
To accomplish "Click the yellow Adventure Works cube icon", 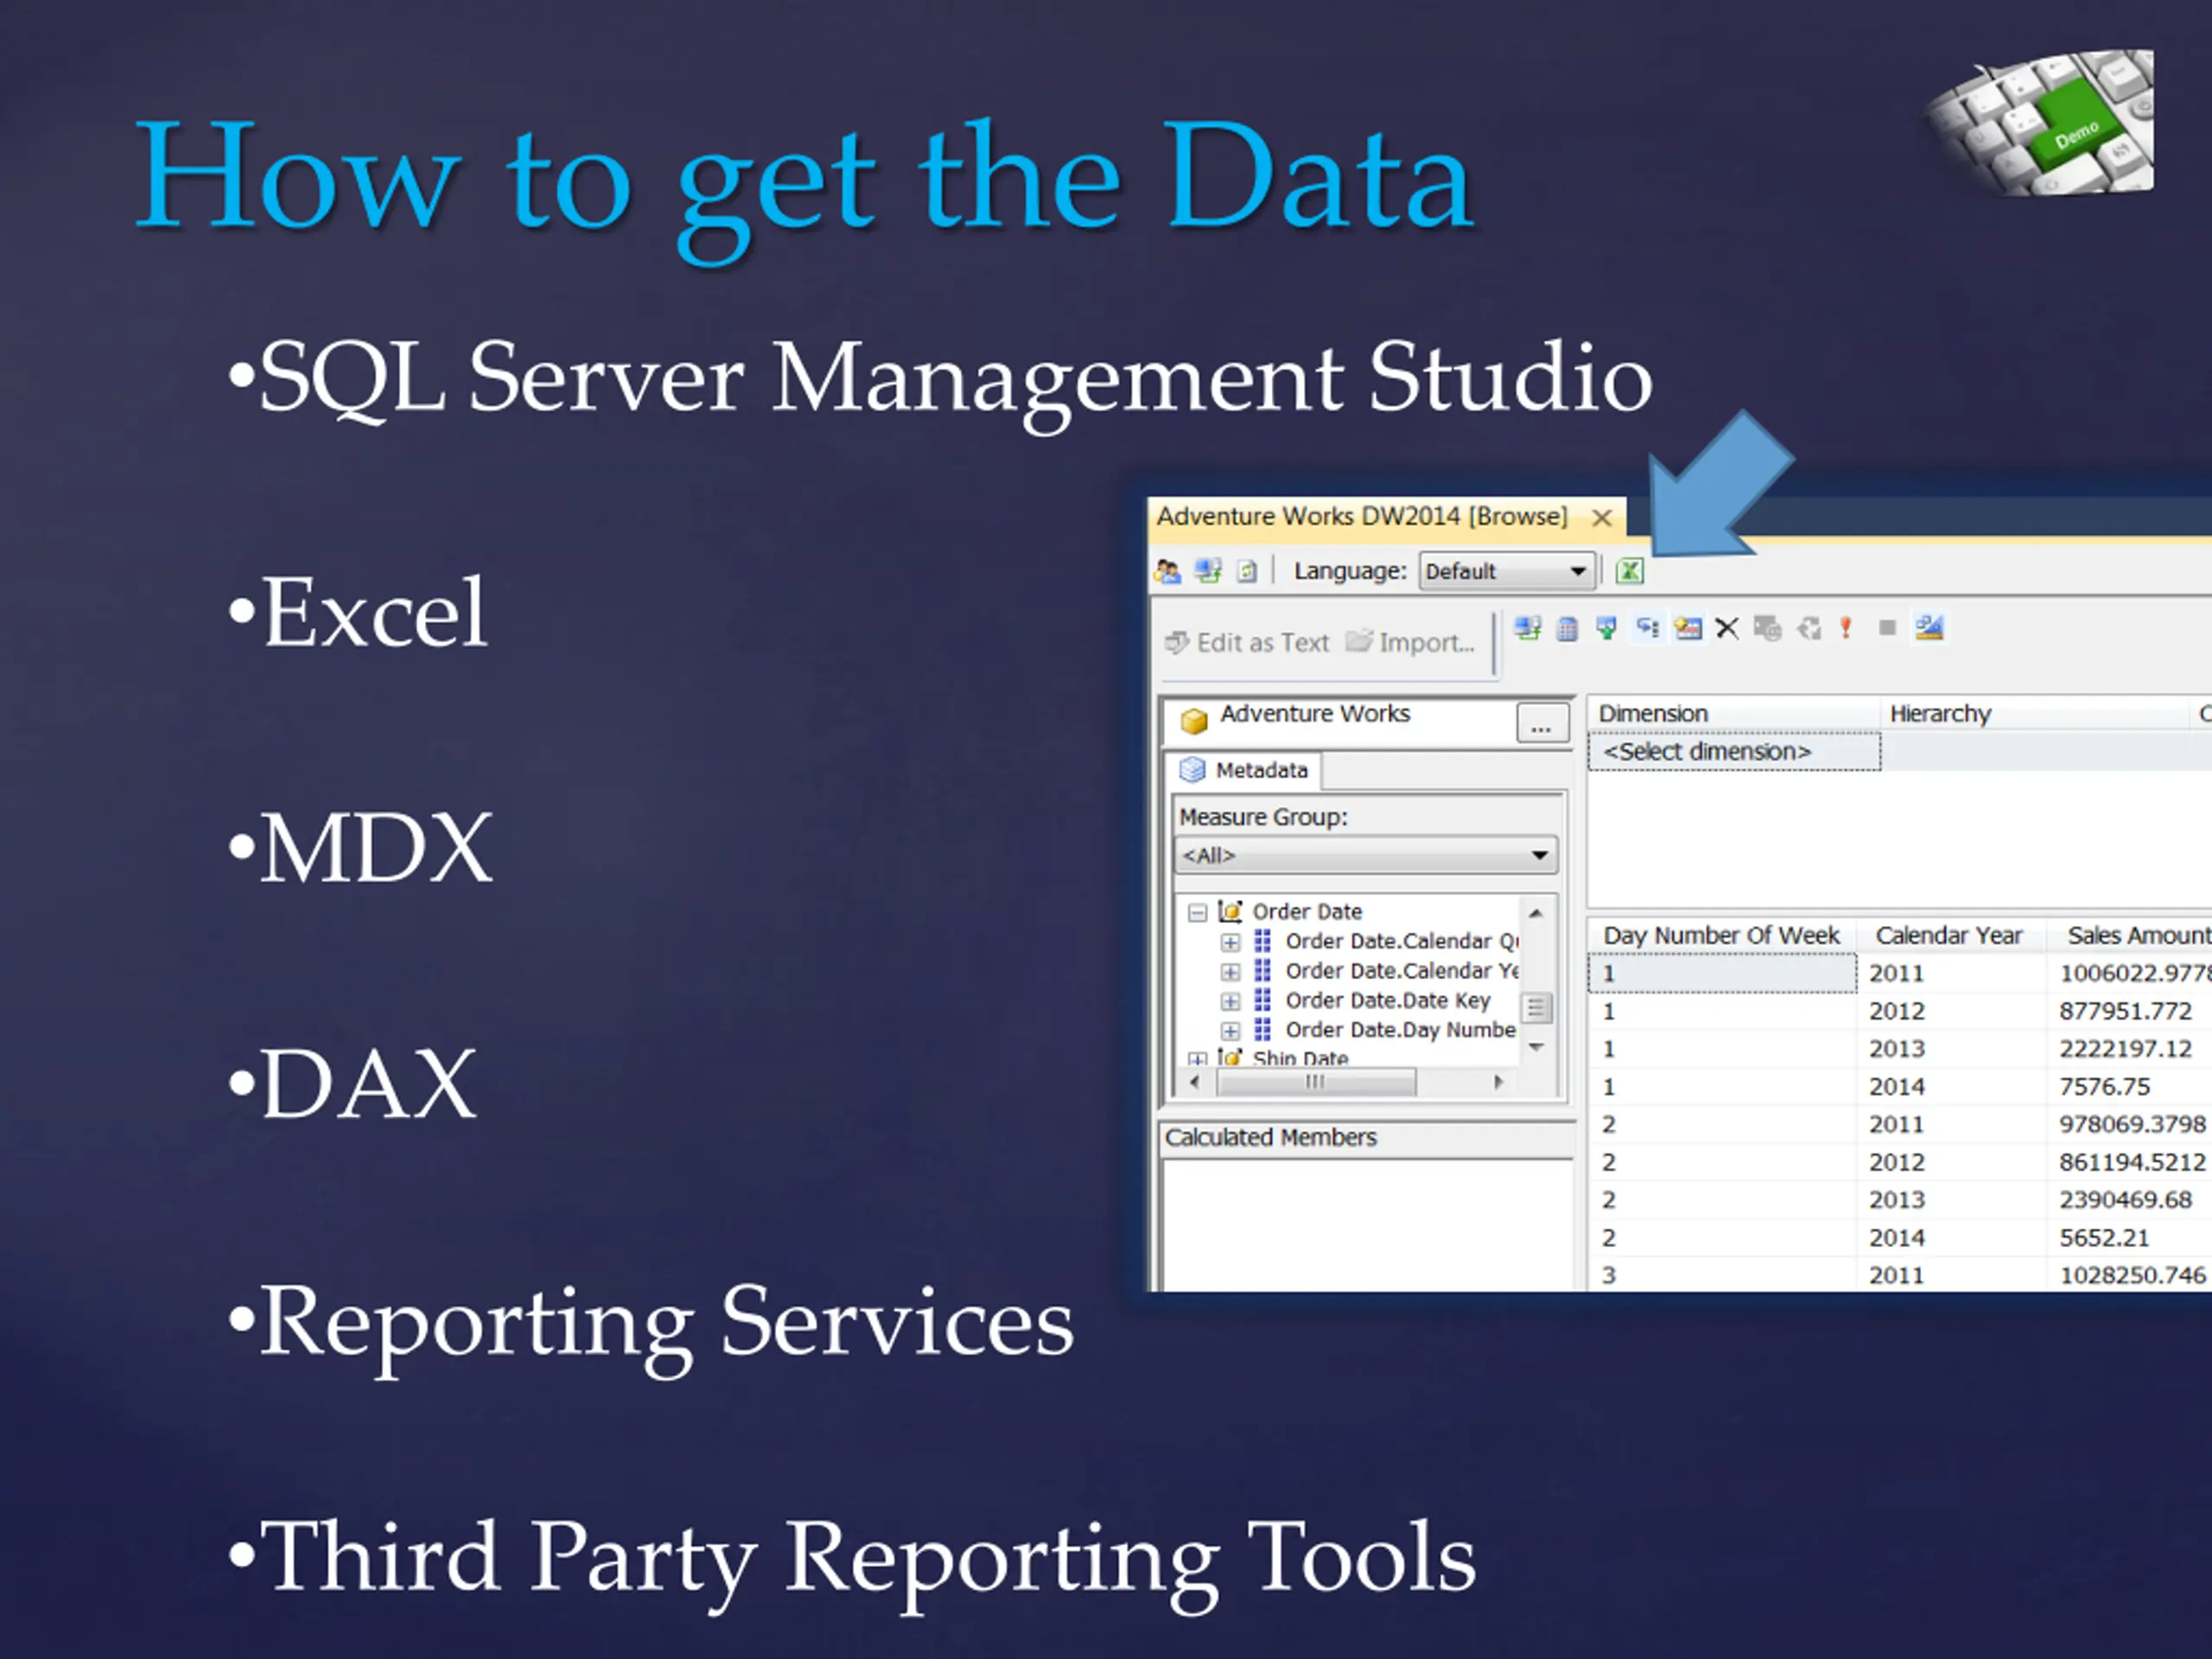I will pyautogui.click(x=1194, y=720).
